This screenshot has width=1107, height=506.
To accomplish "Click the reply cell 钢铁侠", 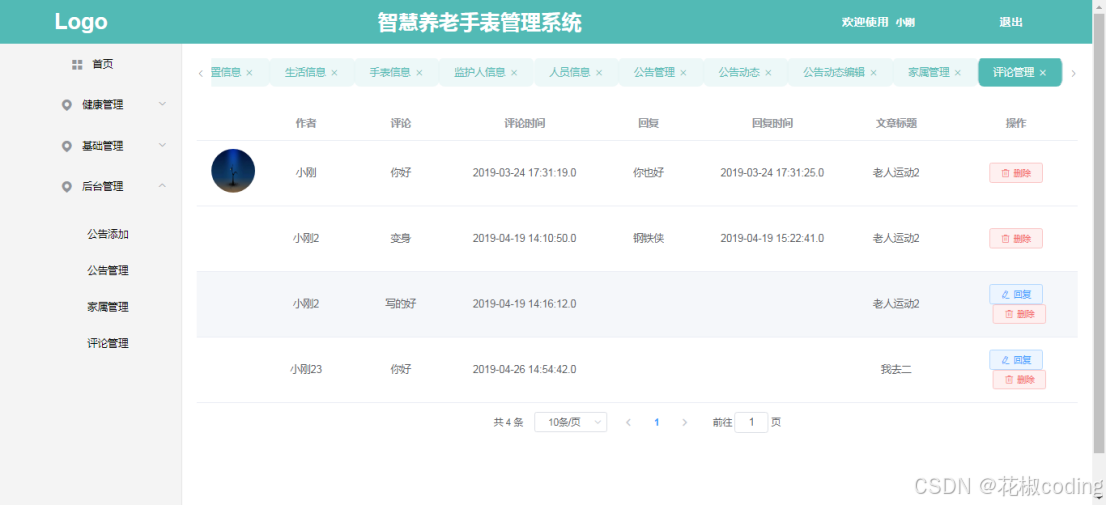I will pos(649,239).
